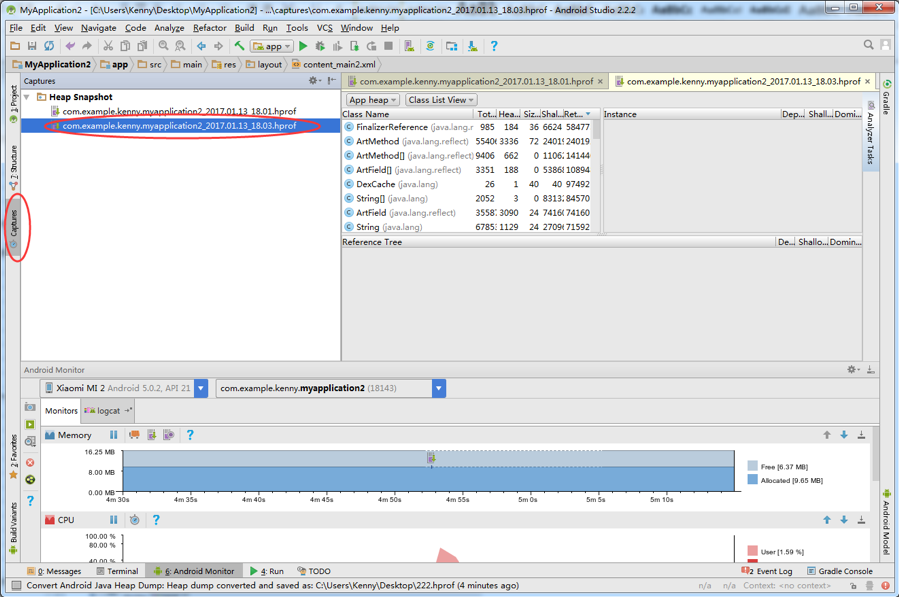Click the Search Everywhere magnifier icon
Image resolution: width=899 pixels, height=597 pixels.
869,45
